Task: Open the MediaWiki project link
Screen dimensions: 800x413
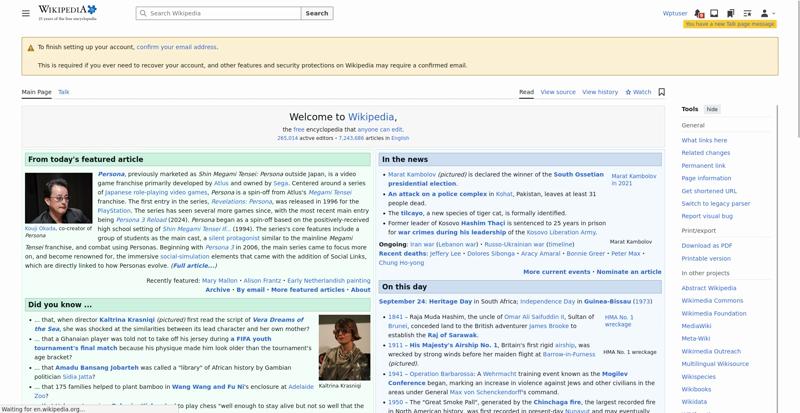Action: pyautogui.click(x=696, y=326)
